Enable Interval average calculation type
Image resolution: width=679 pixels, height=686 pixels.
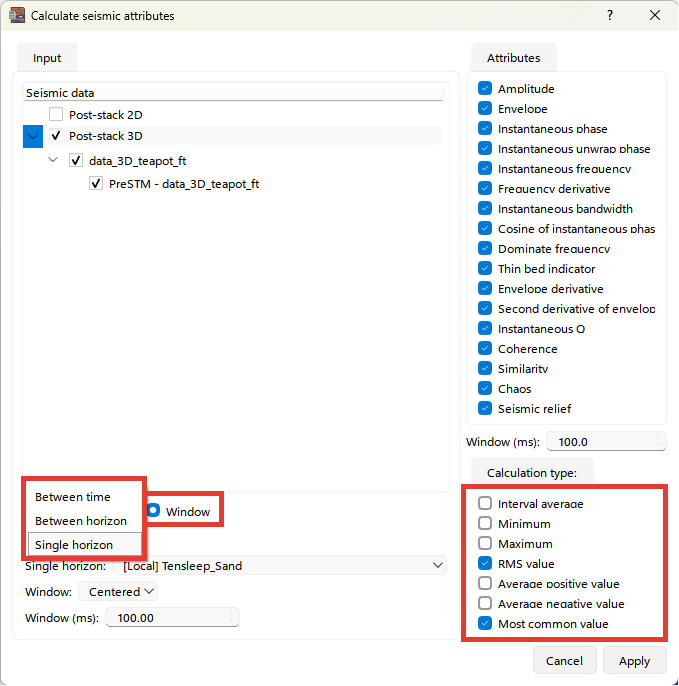485,504
